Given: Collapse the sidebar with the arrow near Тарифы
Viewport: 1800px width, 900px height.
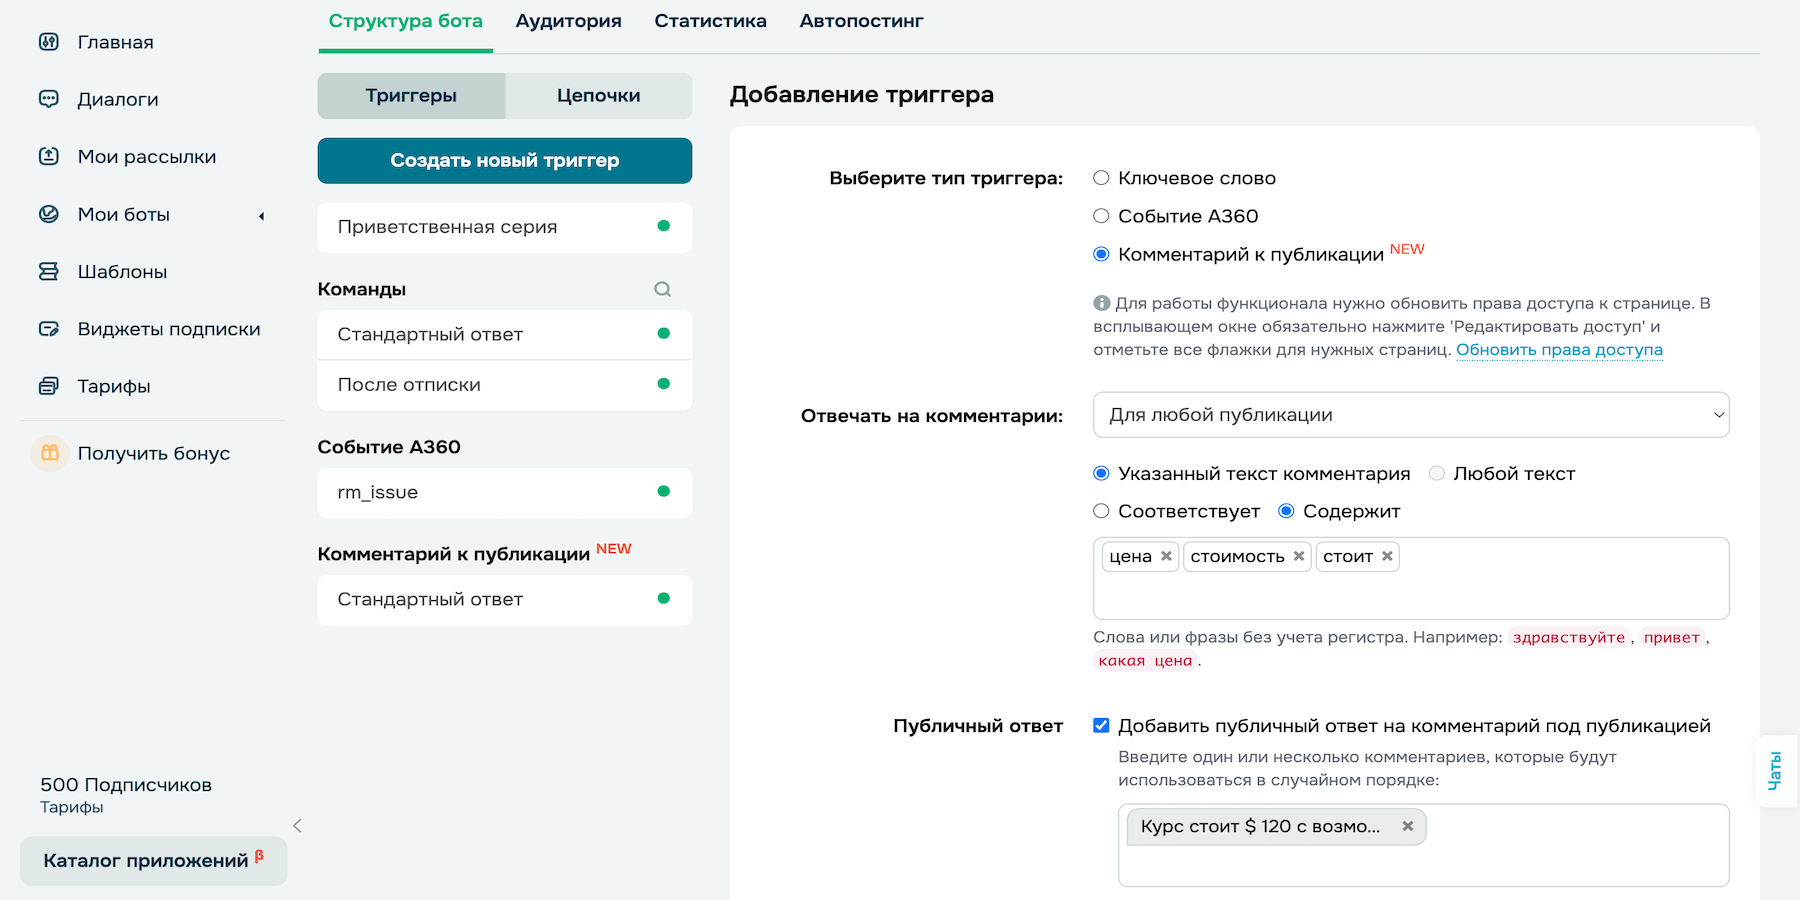Looking at the screenshot, I should click(x=297, y=826).
